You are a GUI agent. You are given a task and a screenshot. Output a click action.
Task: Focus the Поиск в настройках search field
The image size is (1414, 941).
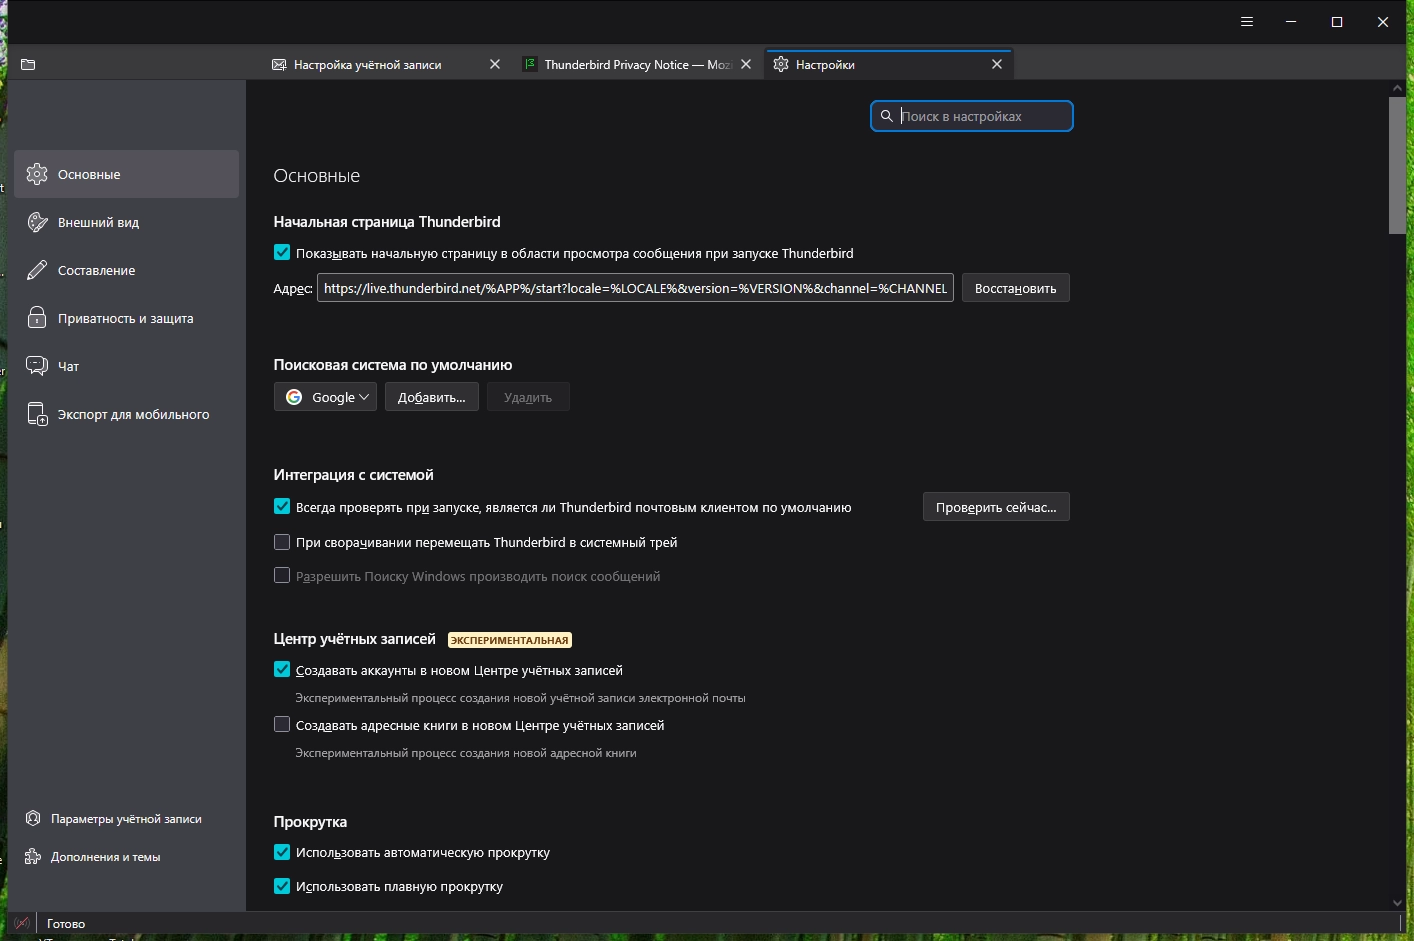[x=972, y=116]
